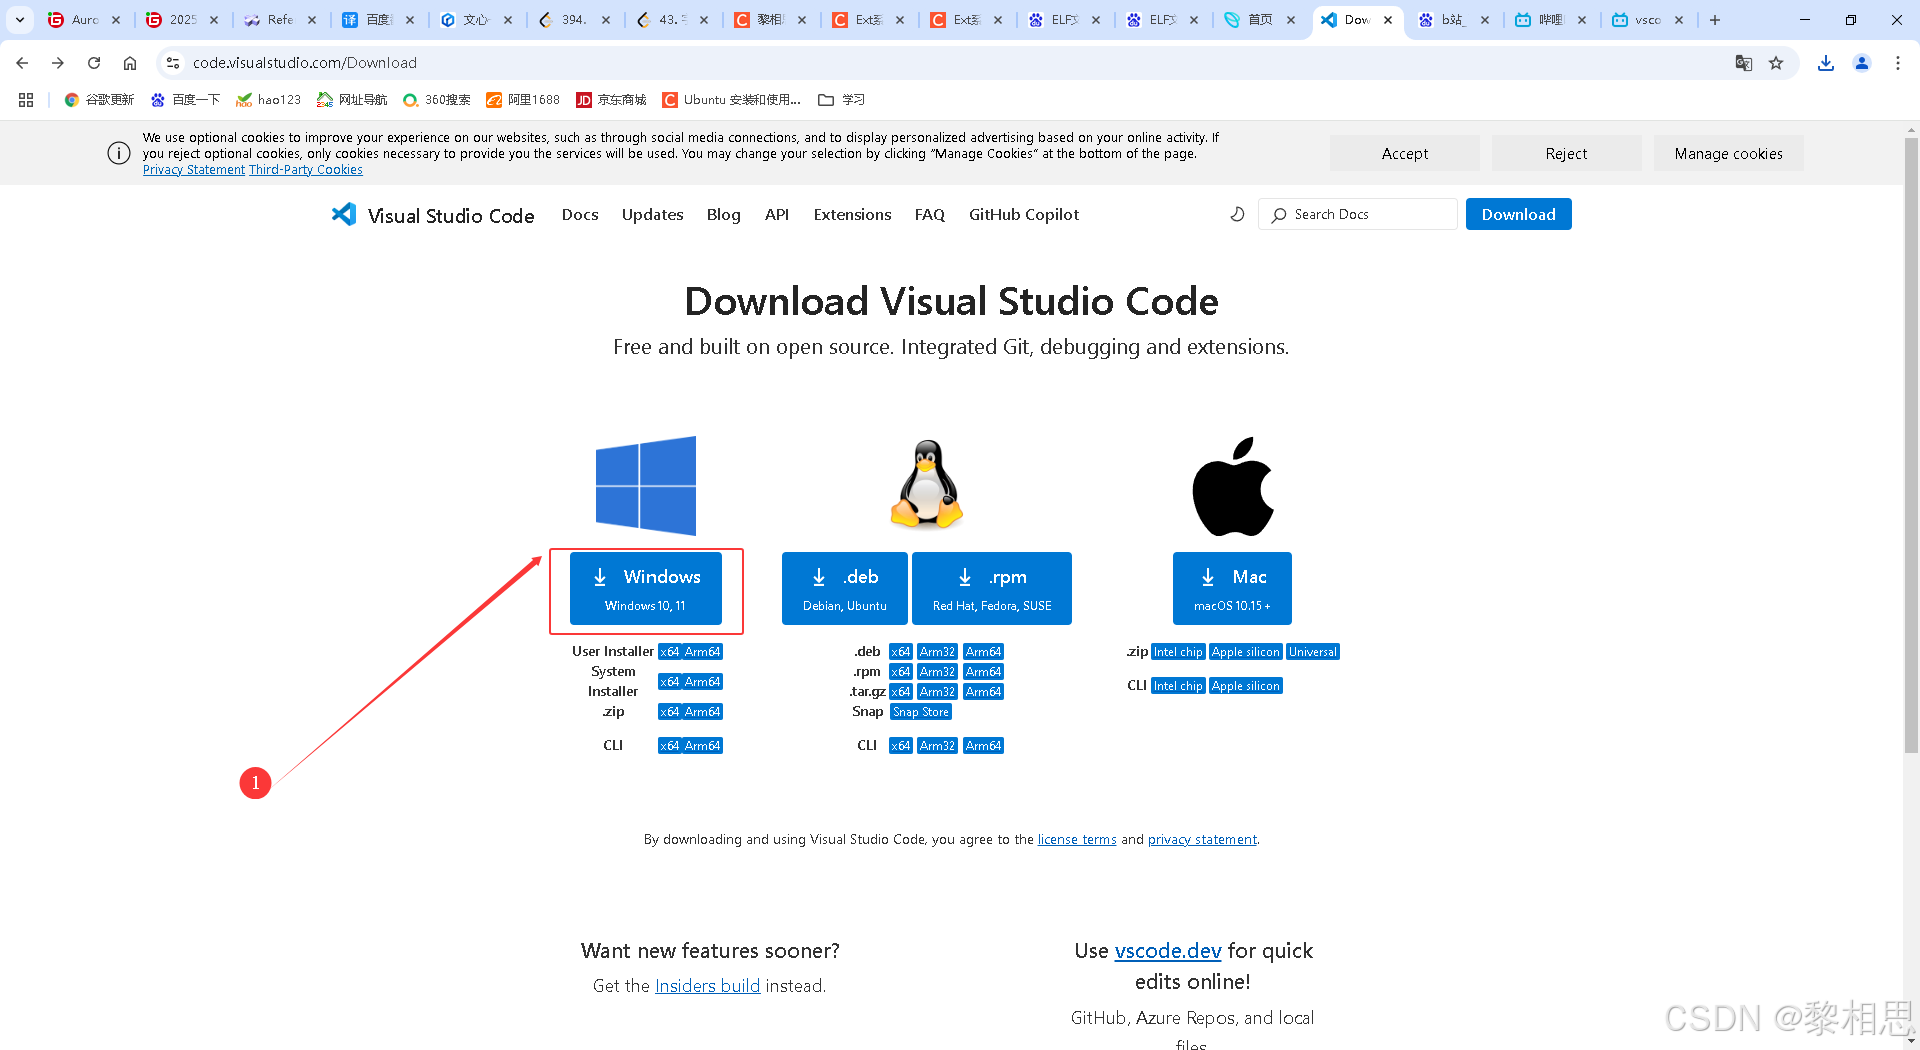Open a new tab with the plus button
1920x1050 pixels.
point(1715,19)
